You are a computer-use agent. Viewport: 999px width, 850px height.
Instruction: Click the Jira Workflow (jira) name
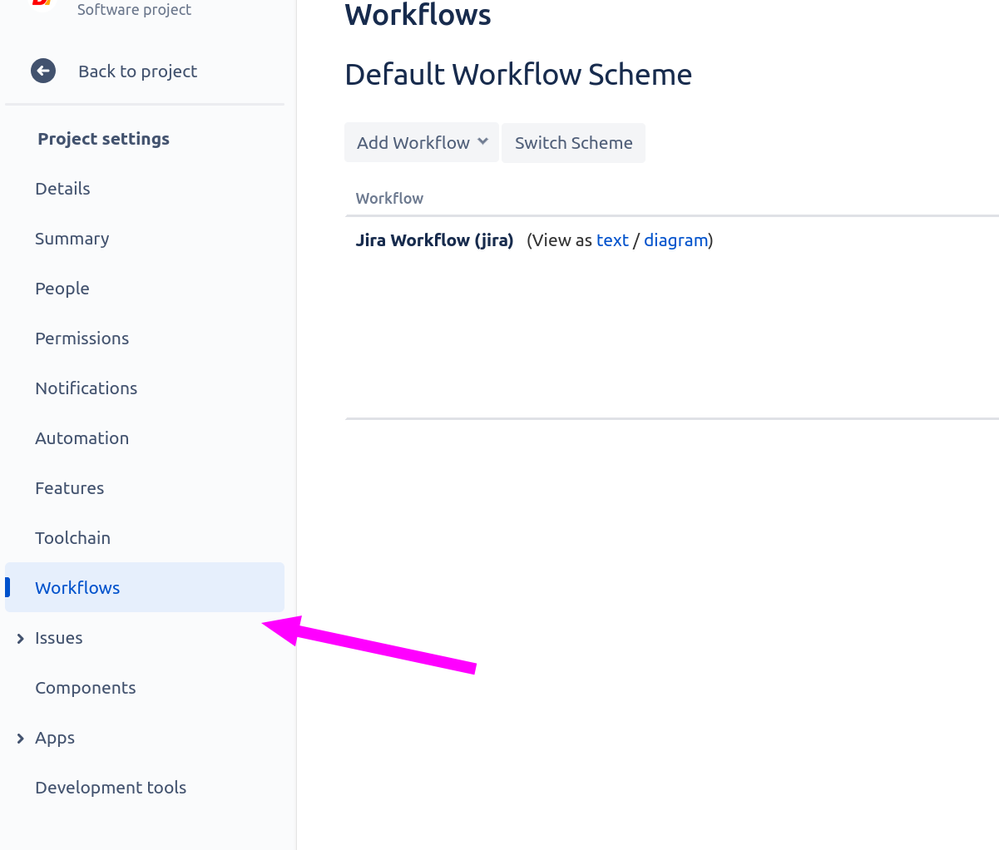pyautogui.click(x=435, y=240)
